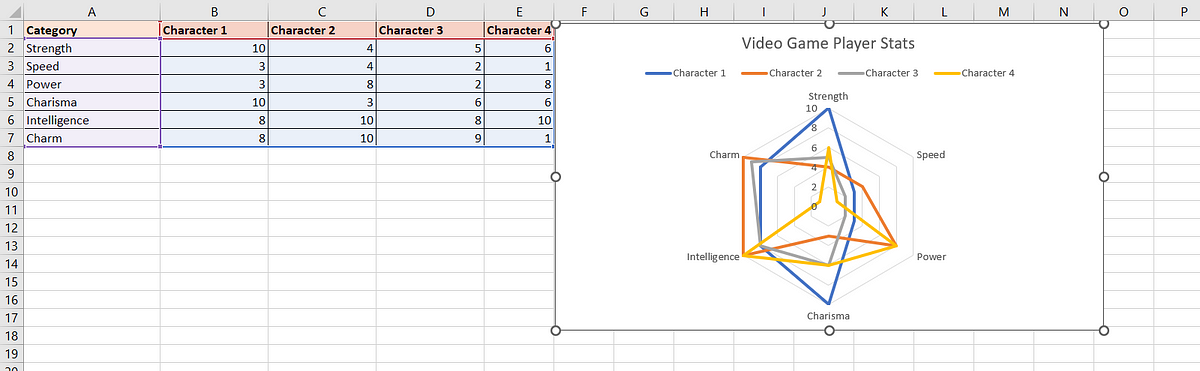Click chart title "Video Game Player Stats"

[828, 44]
